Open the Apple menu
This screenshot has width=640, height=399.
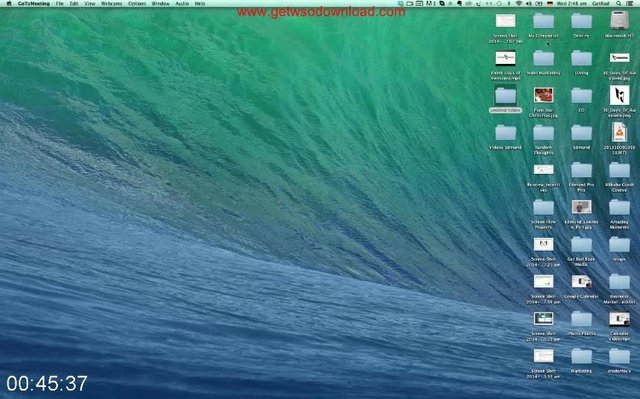click(9, 3)
